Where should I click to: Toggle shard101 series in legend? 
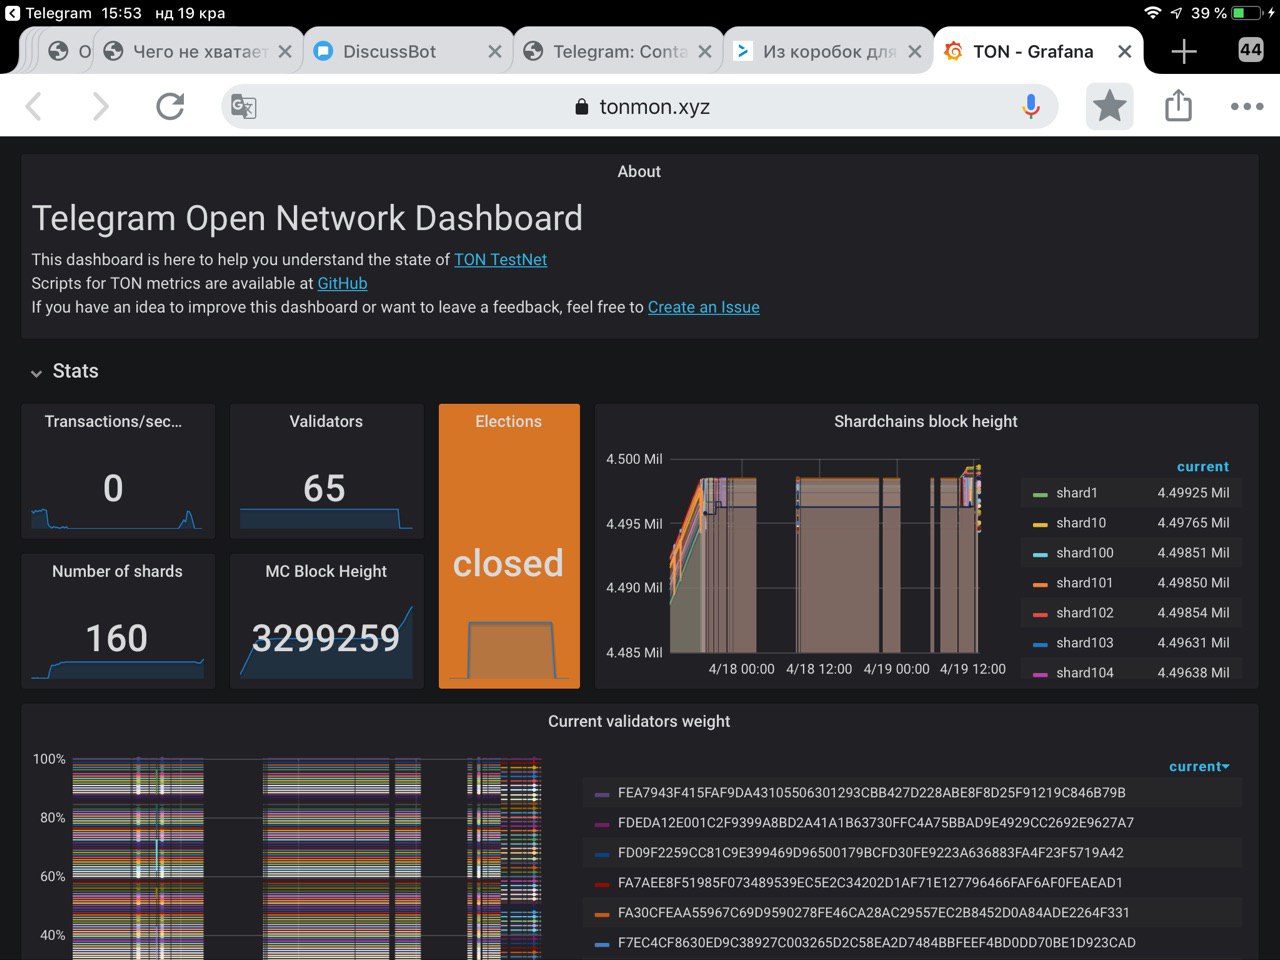[x=1085, y=582]
